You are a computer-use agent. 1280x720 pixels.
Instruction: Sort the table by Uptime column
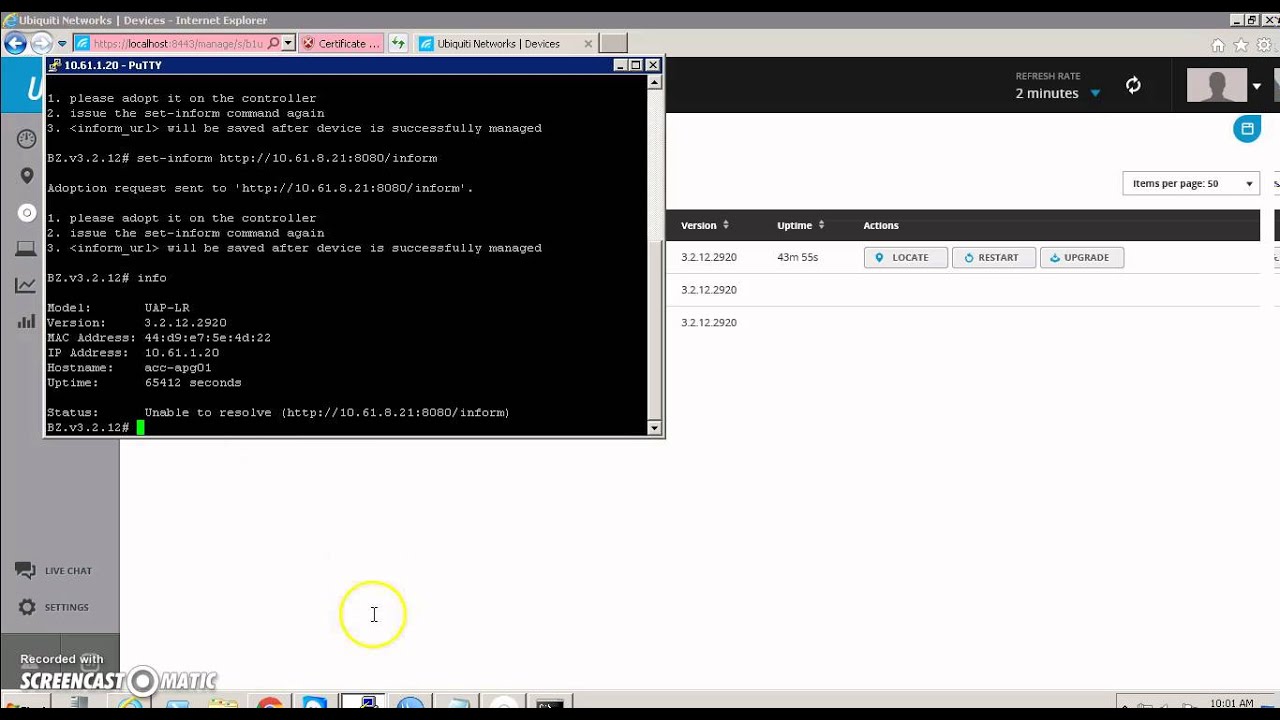pyautogui.click(x=801, y=225)
